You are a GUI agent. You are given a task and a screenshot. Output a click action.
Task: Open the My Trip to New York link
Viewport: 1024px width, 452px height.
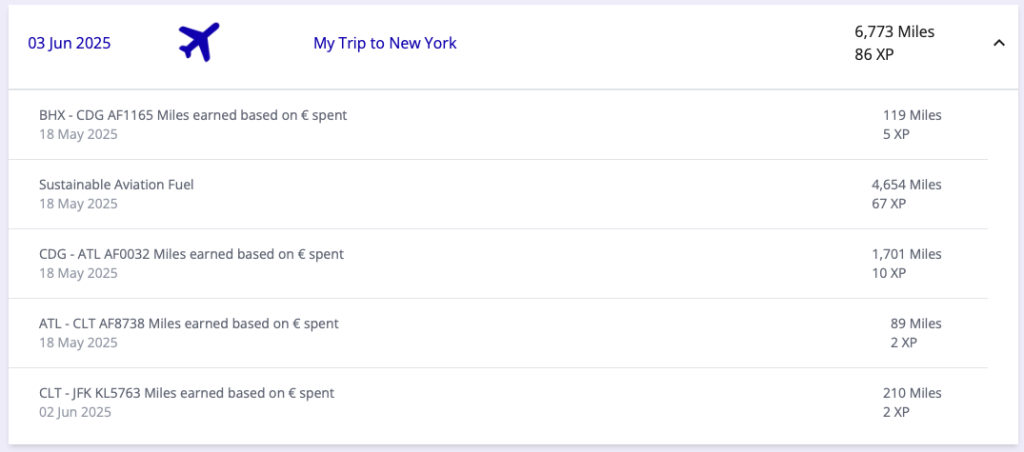point(385,43)
